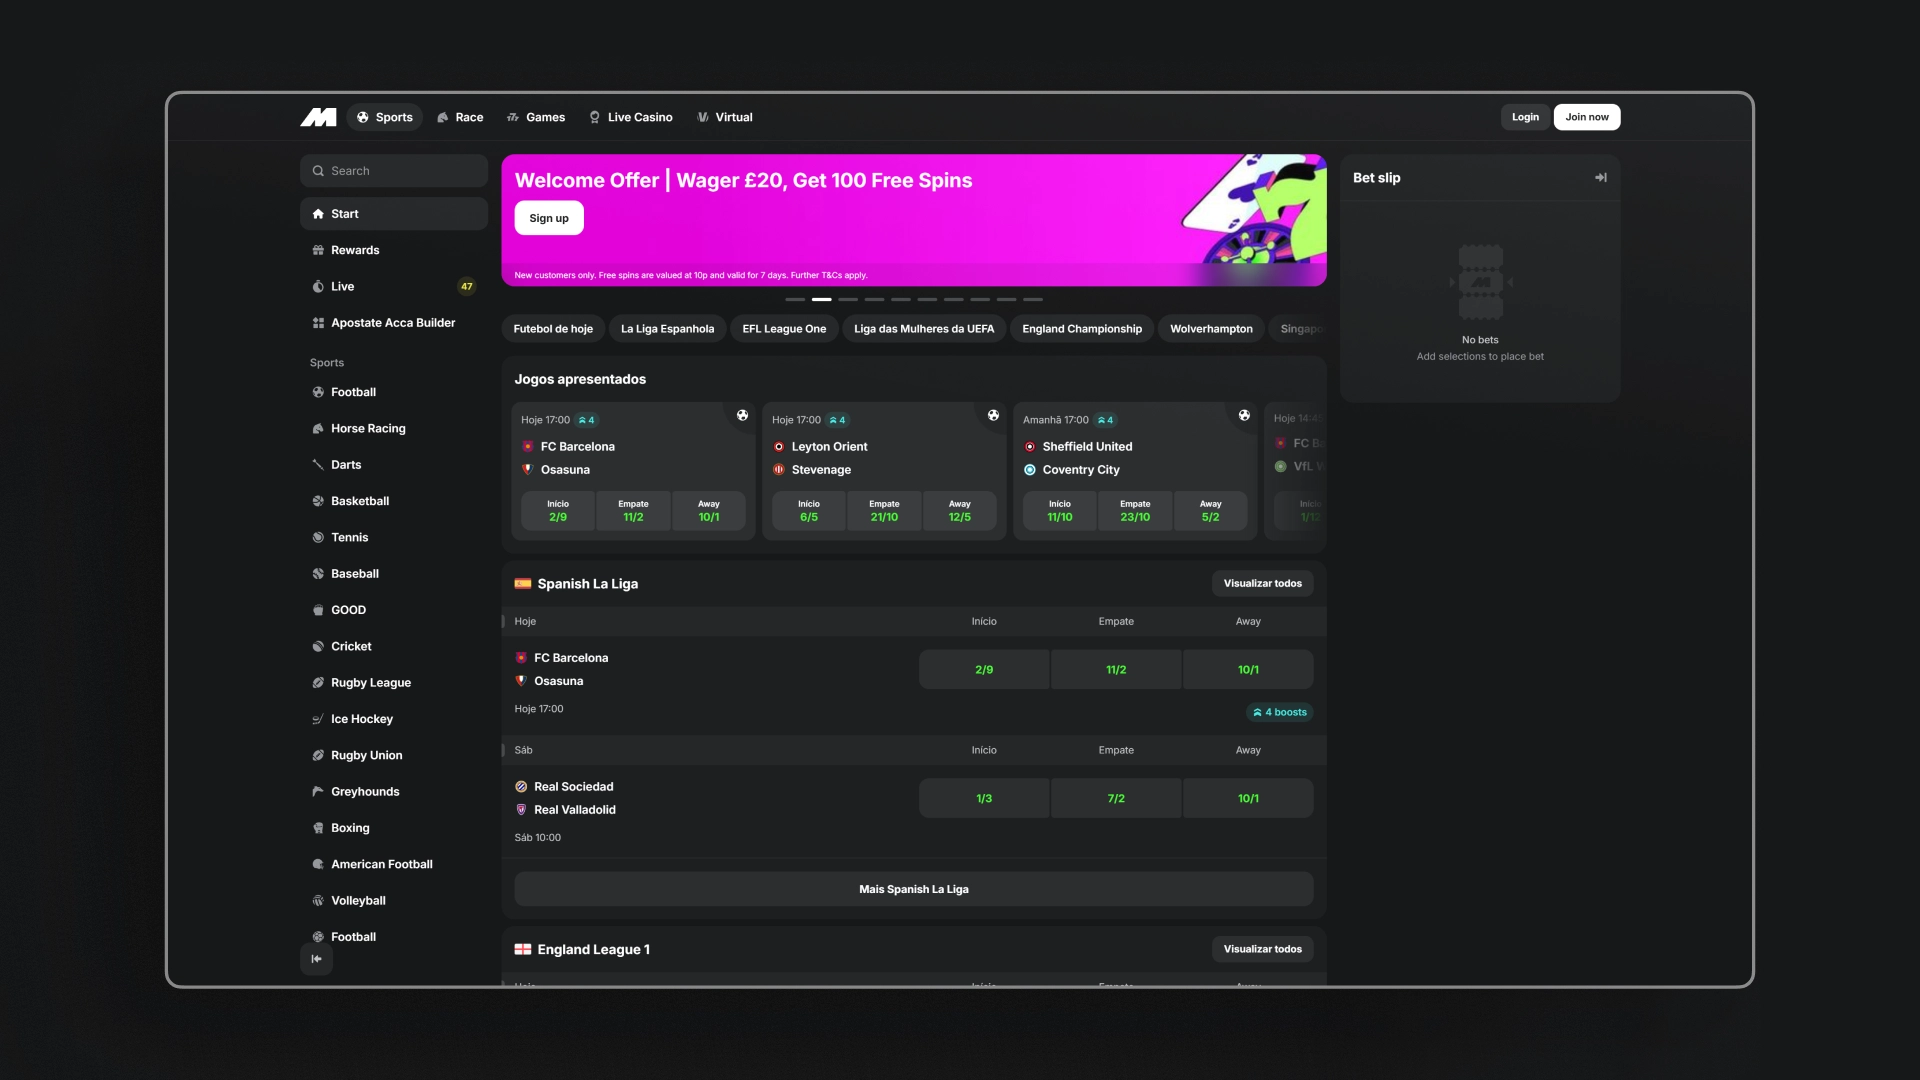Open the 4 boosts badge for Barcelona match
Viewport: 1920px width, 1080px height.
[1280, 712]
